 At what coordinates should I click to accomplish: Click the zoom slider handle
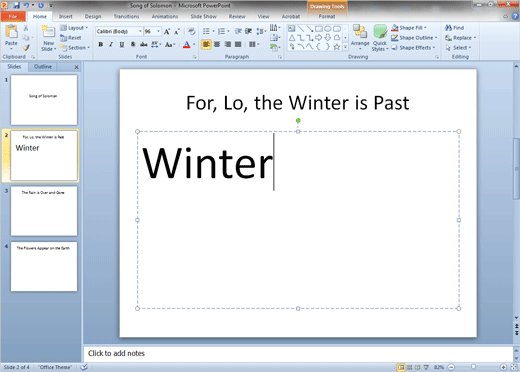[x=473, y=367]
